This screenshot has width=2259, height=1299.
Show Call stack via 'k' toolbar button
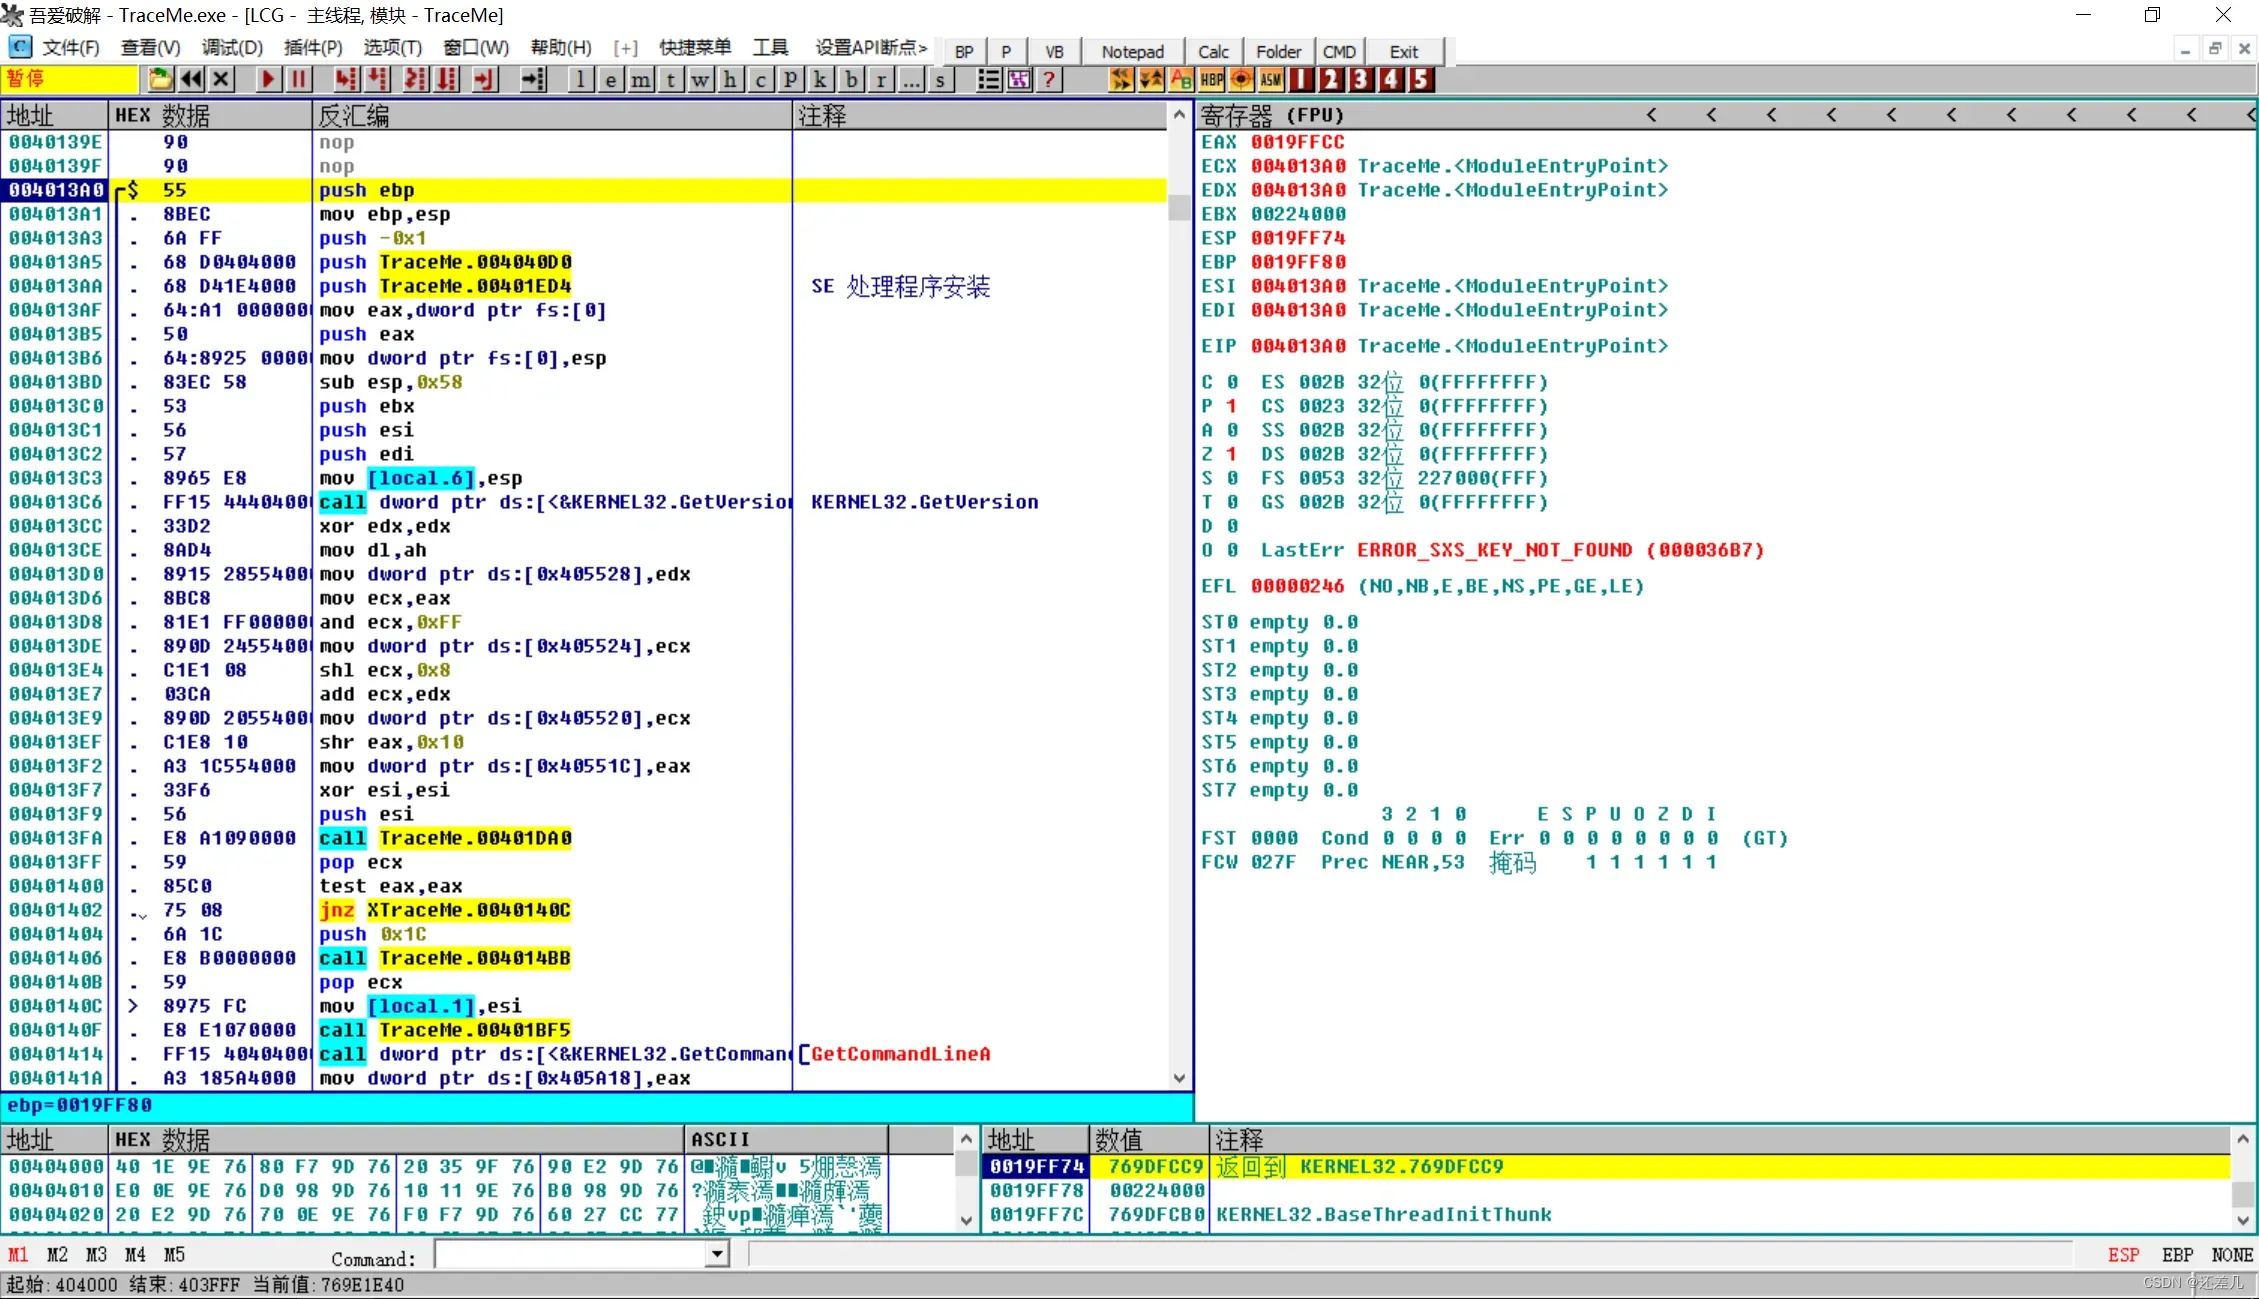point(821,79)
